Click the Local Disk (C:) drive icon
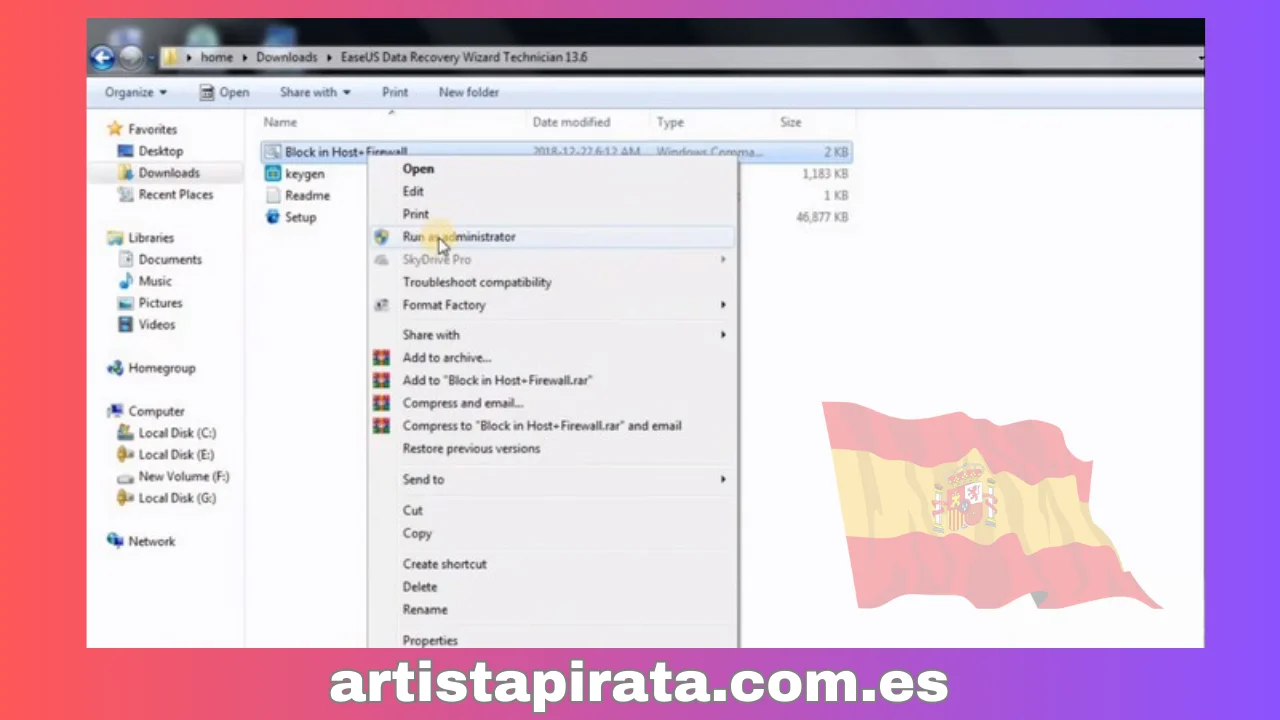This screenshot has height=720, width=1280. [x=125, y=433]
